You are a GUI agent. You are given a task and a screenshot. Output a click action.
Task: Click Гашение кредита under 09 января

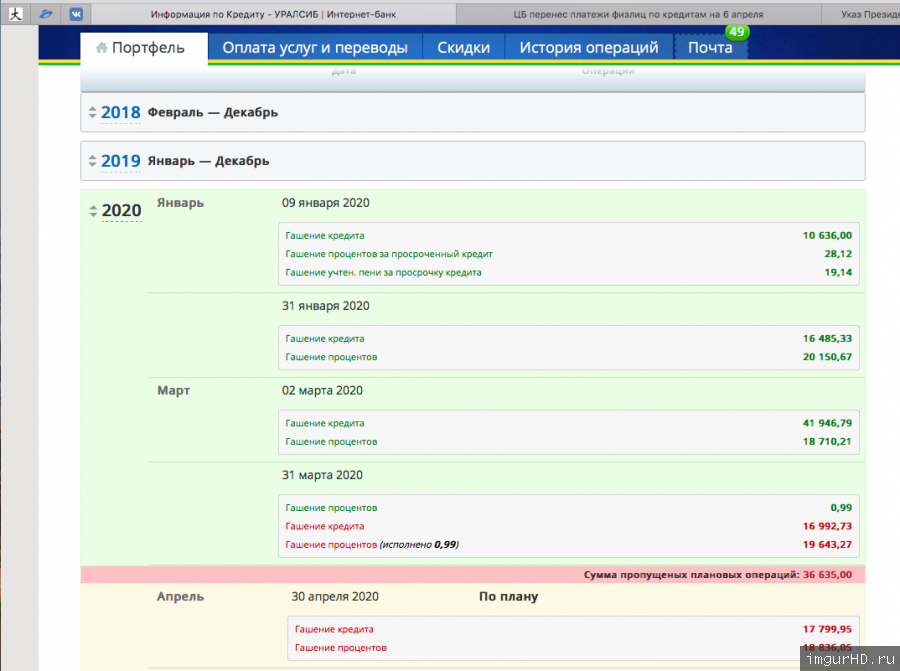(x=325, y=236)
